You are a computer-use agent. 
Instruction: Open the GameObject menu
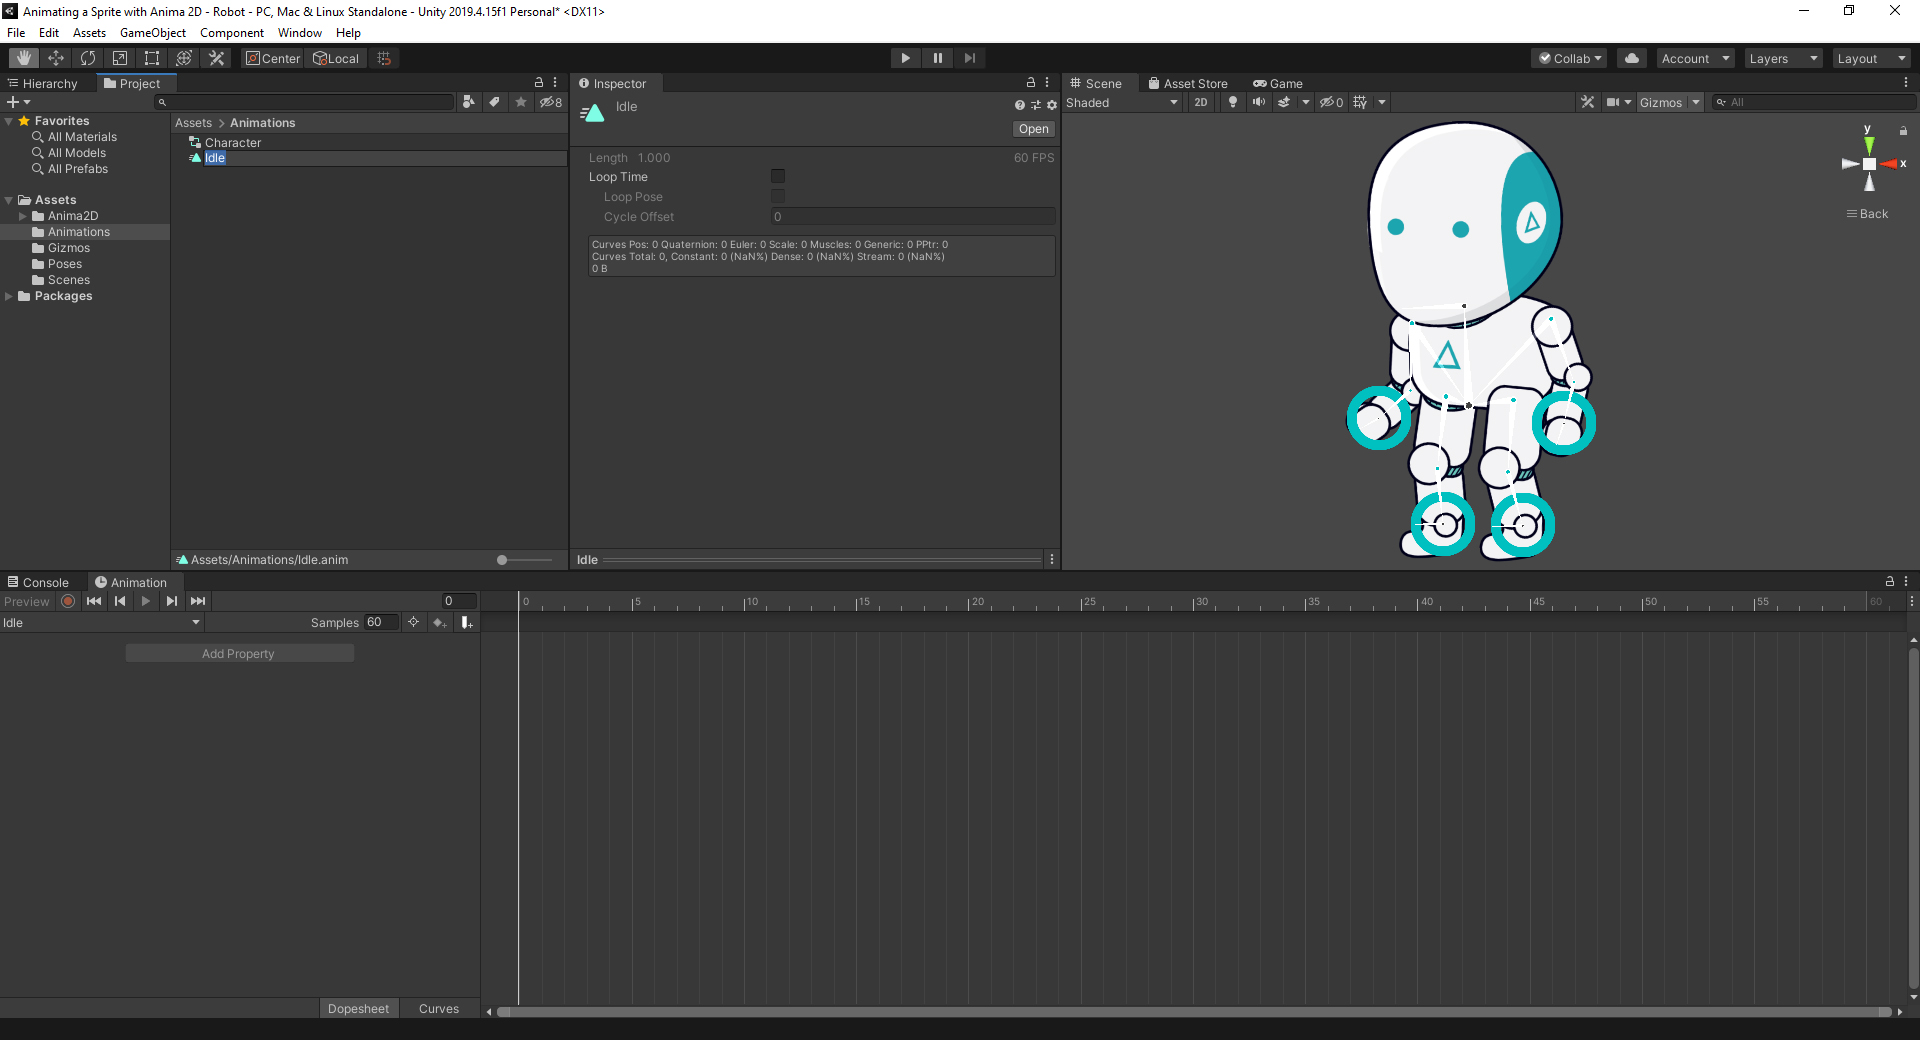[x=152, y=32]
